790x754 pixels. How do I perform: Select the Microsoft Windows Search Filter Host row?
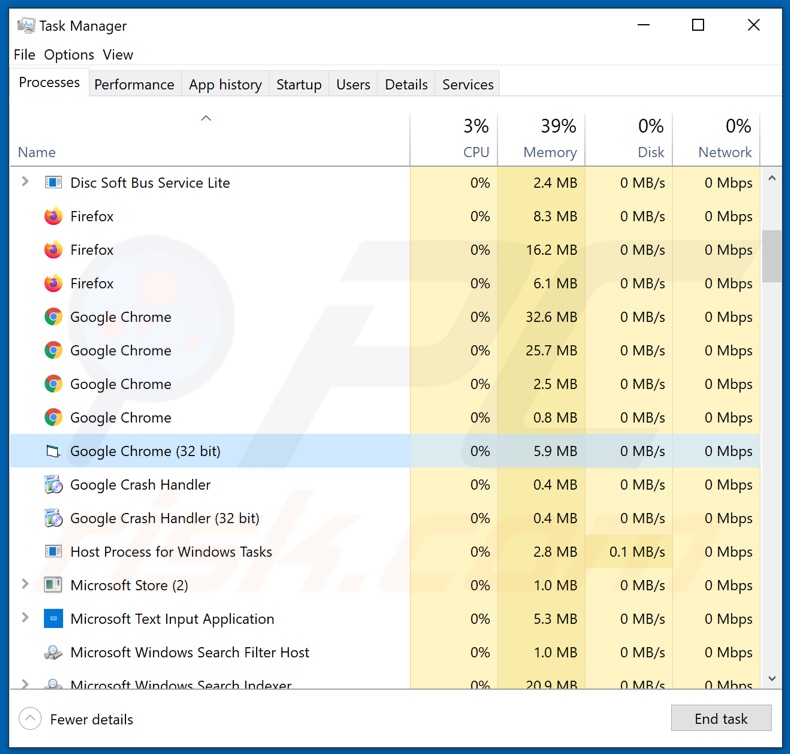pyautogui.click(x=385, y=652)
